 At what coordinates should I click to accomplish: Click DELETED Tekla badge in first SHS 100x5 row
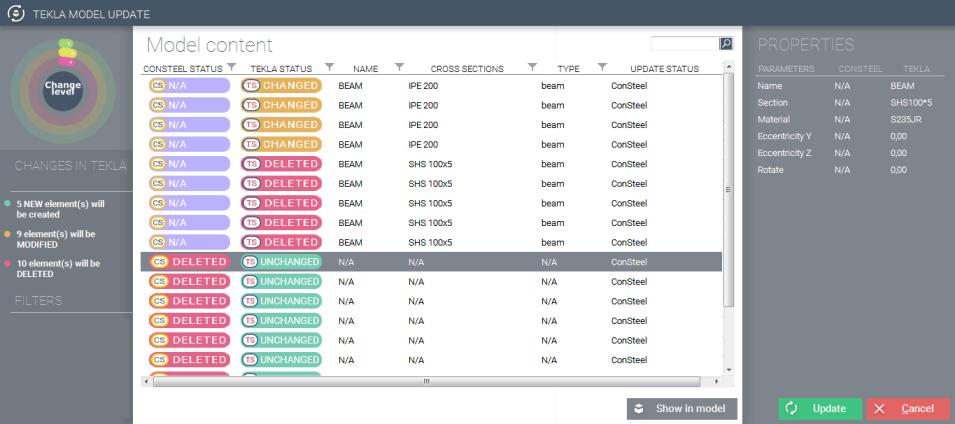tap(281, 164)
